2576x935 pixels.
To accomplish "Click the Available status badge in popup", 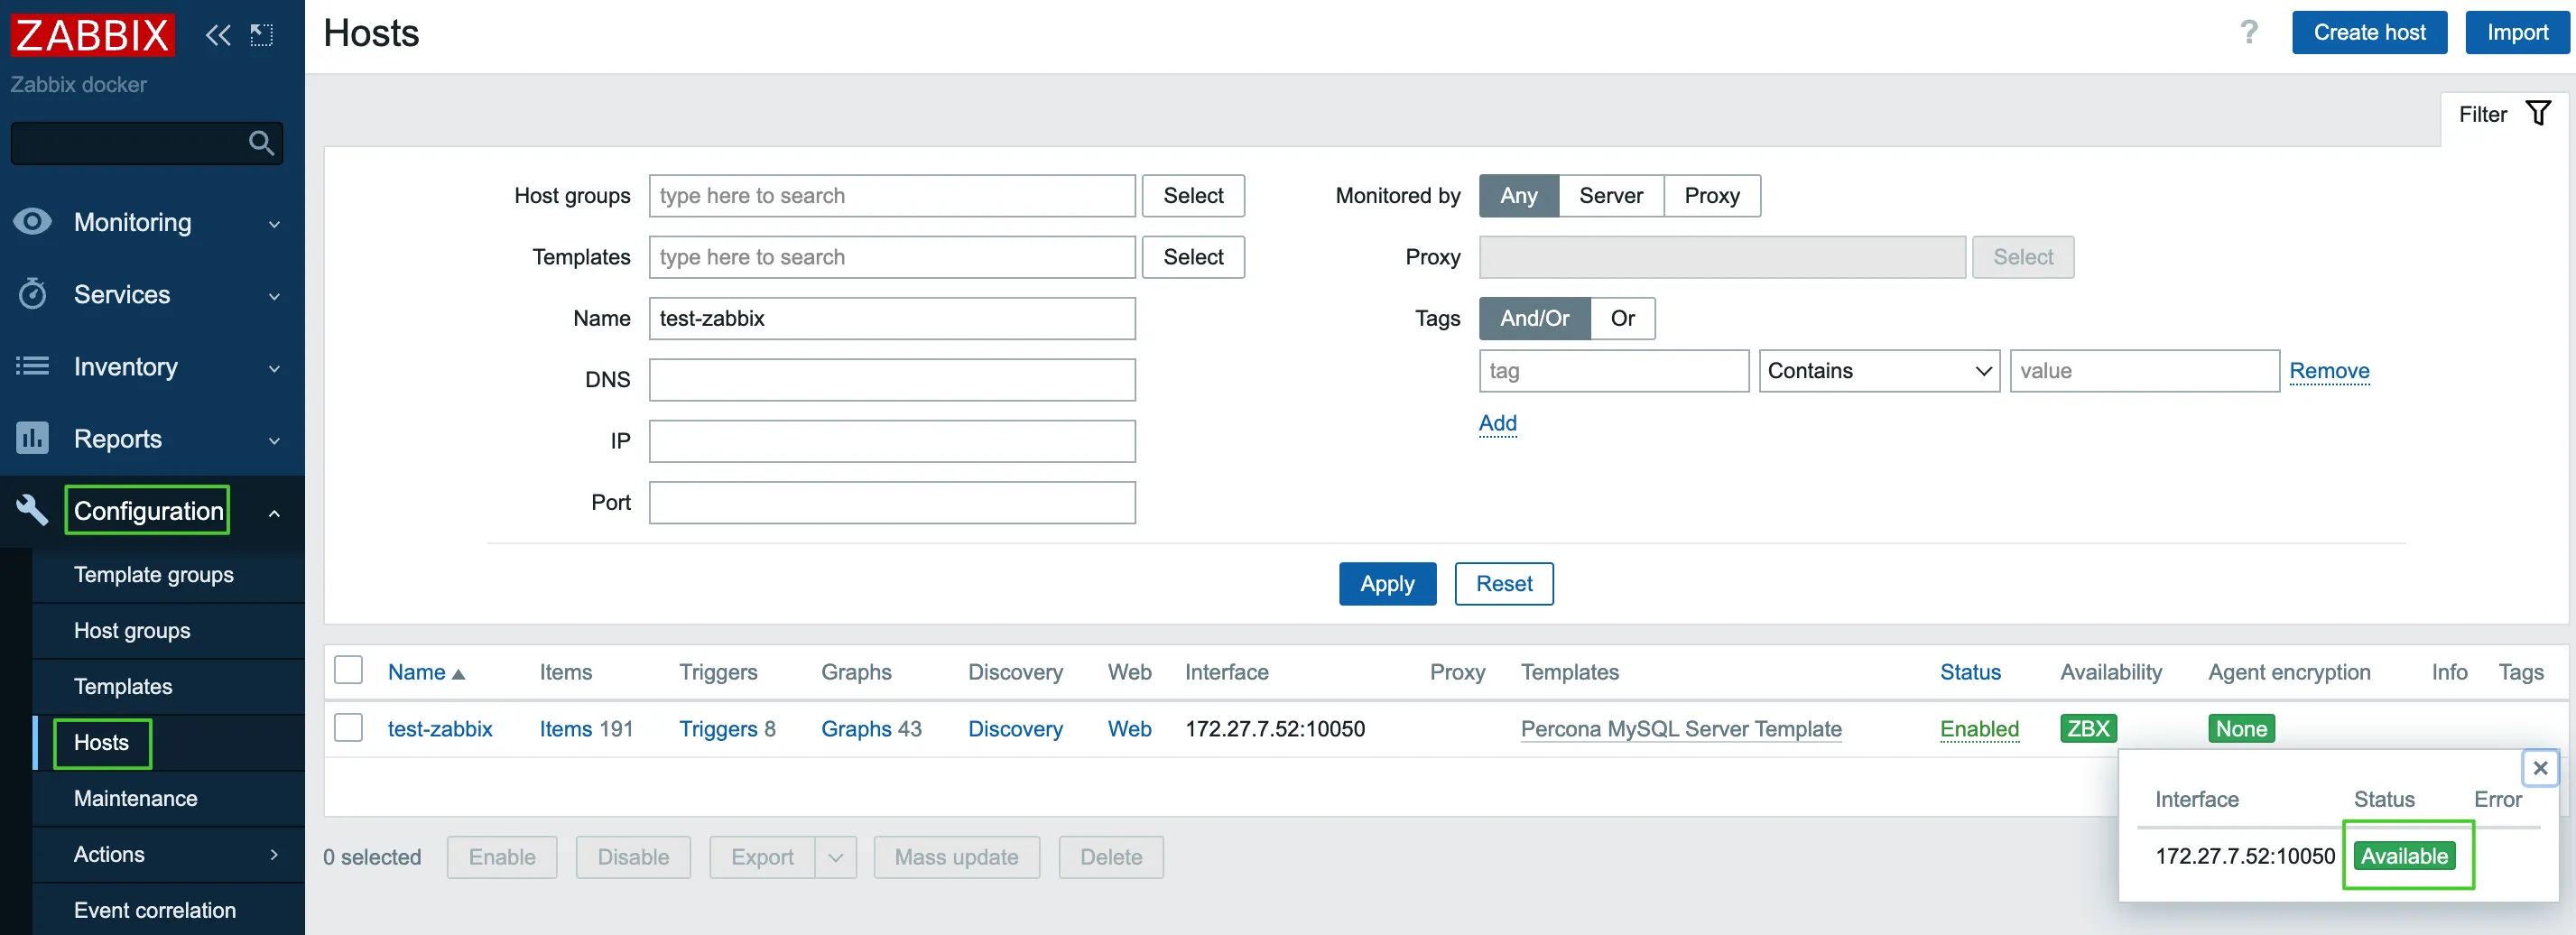I will (x=2404, y=856).
